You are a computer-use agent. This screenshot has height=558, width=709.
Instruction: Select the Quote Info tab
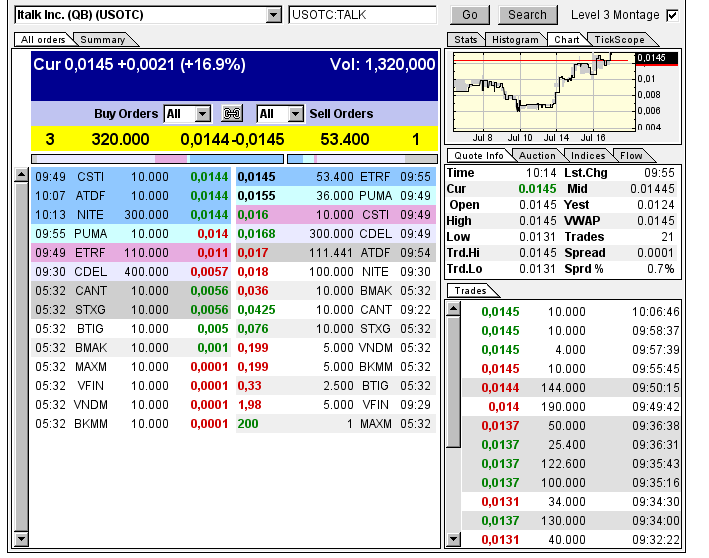pos(478,156)
